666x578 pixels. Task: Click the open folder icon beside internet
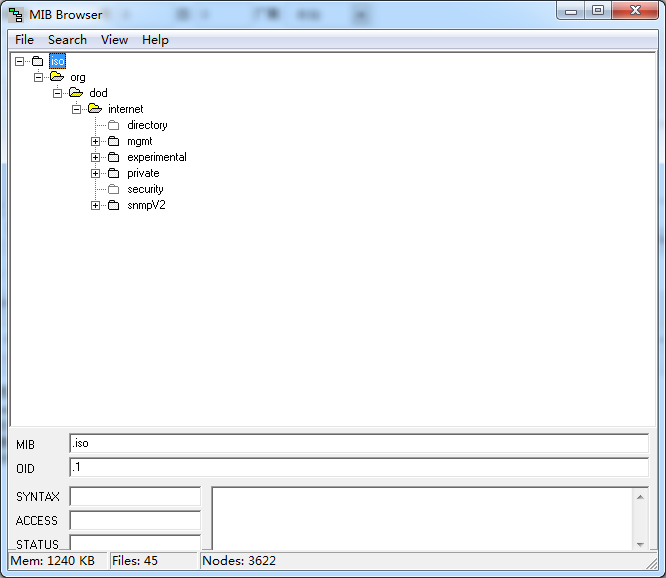click(x=95, y=109)
